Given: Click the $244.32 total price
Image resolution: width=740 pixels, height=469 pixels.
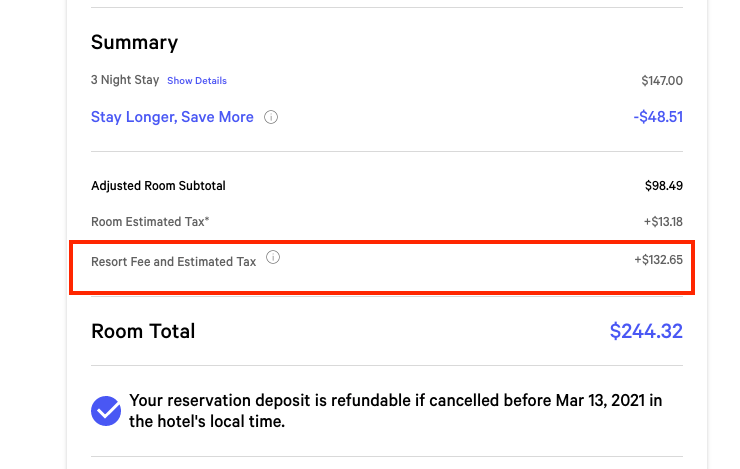Looking at the screenshot, I should coord(646,331).
